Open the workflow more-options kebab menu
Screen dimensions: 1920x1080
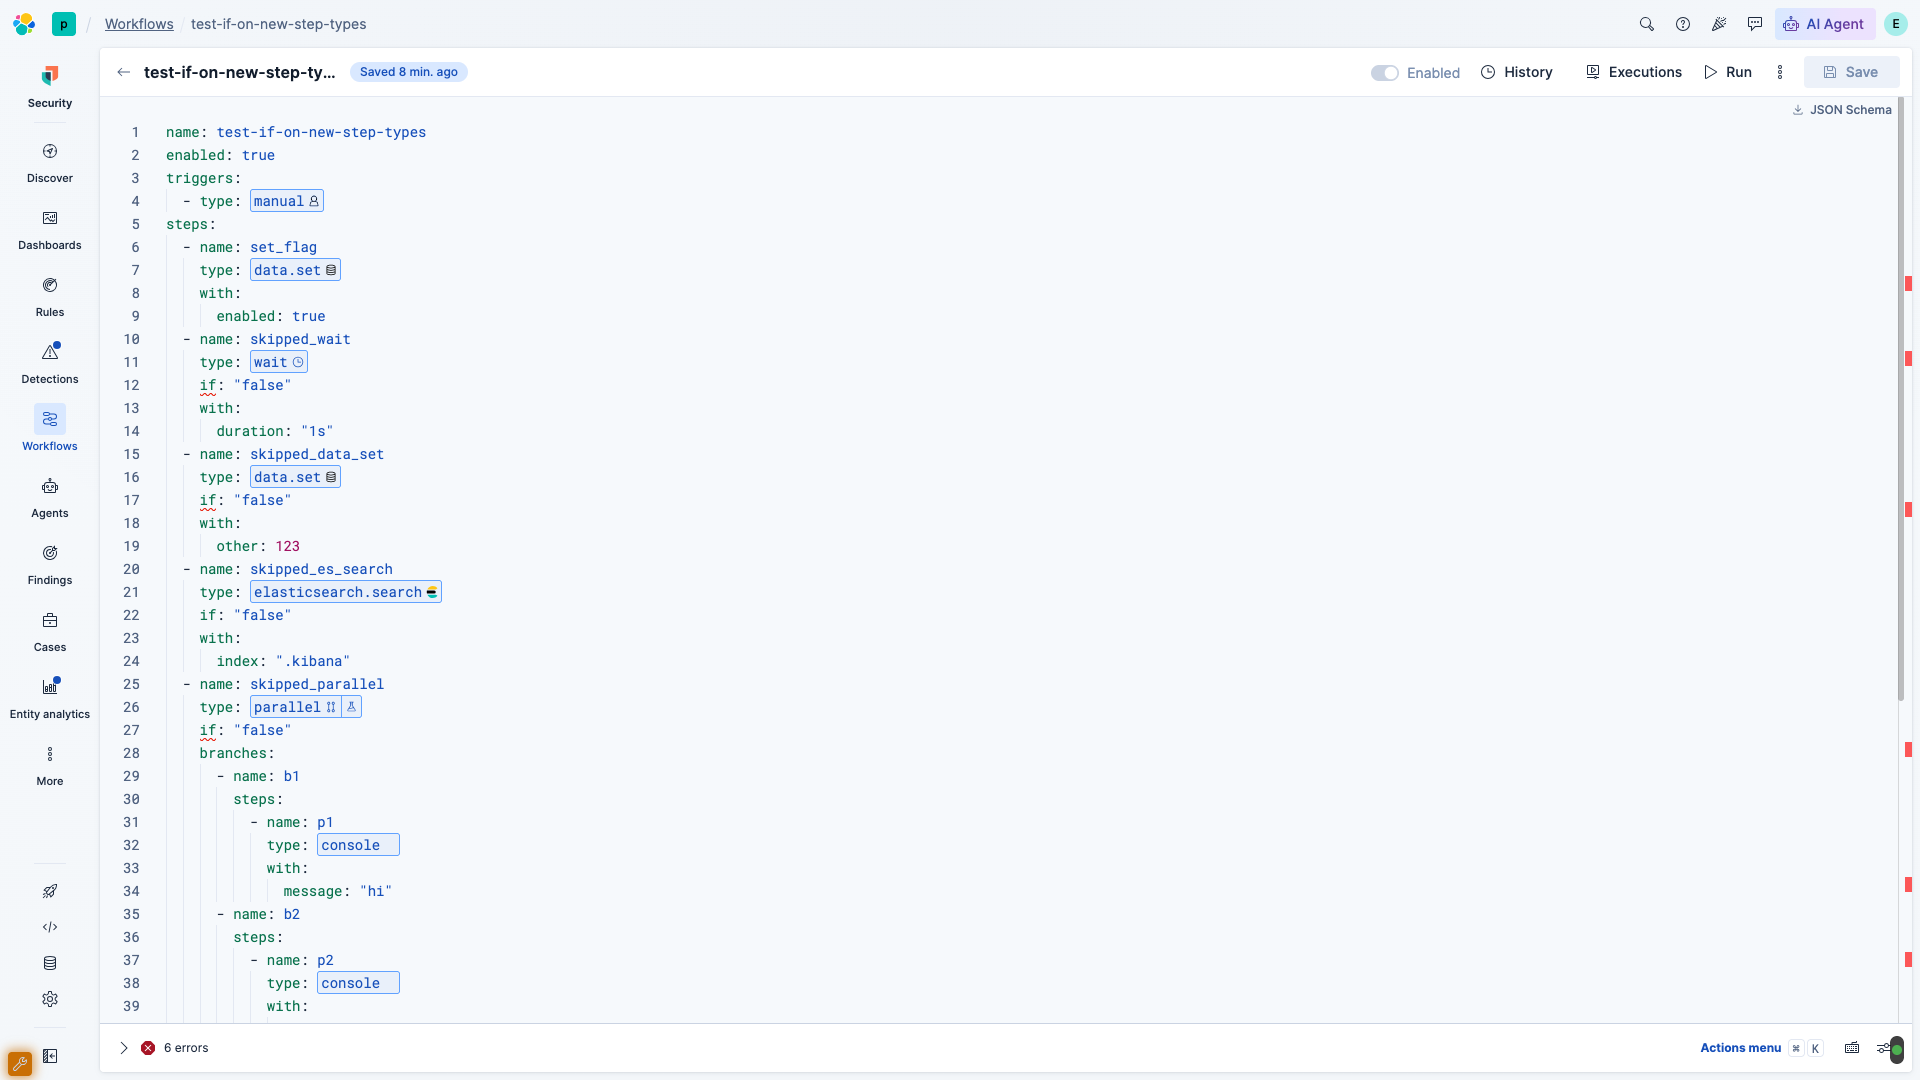tap(1780, 72)
